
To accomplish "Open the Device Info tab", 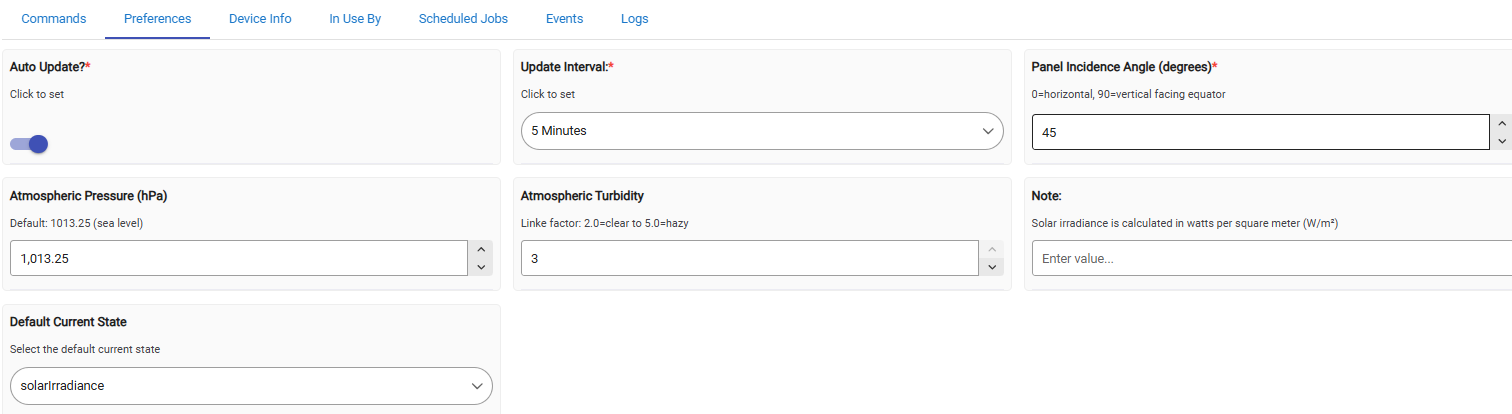I will click(260, 19).
